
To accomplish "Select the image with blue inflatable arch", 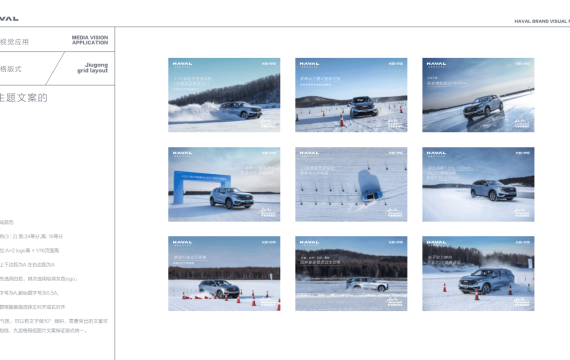I will tap(224, 184).
